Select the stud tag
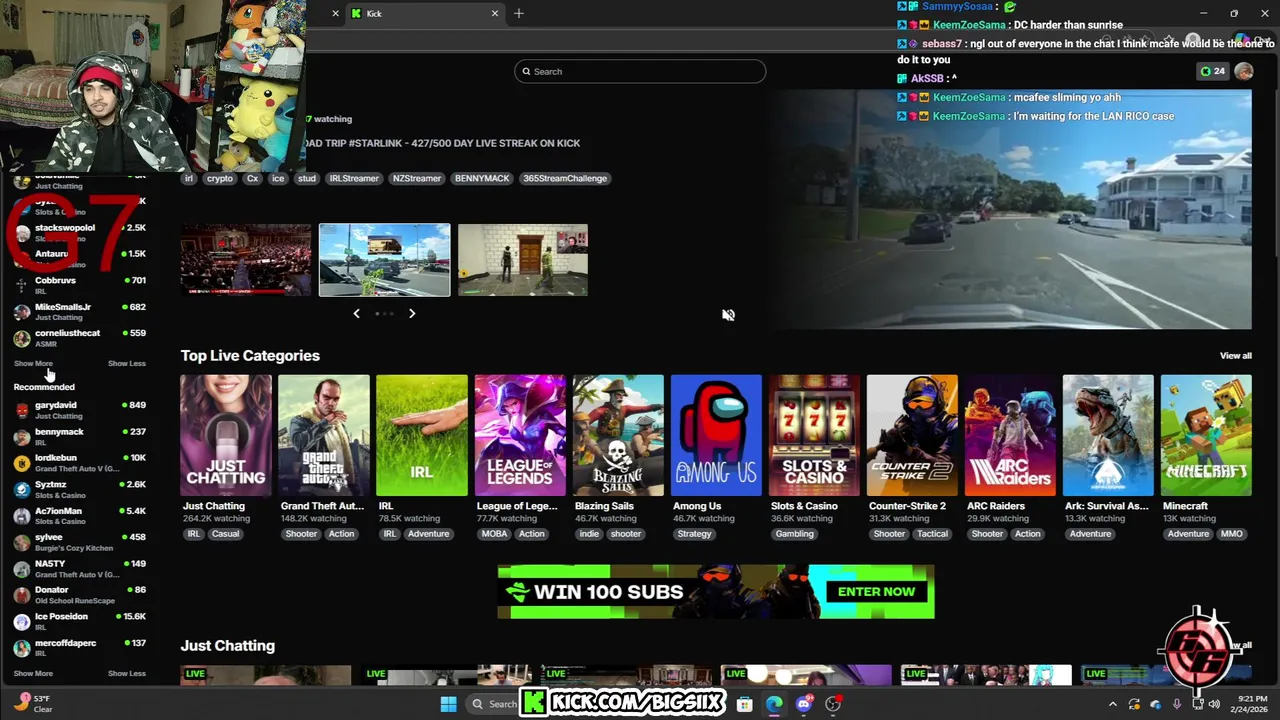Screen dimensions: 1280x720 point(307,179)
